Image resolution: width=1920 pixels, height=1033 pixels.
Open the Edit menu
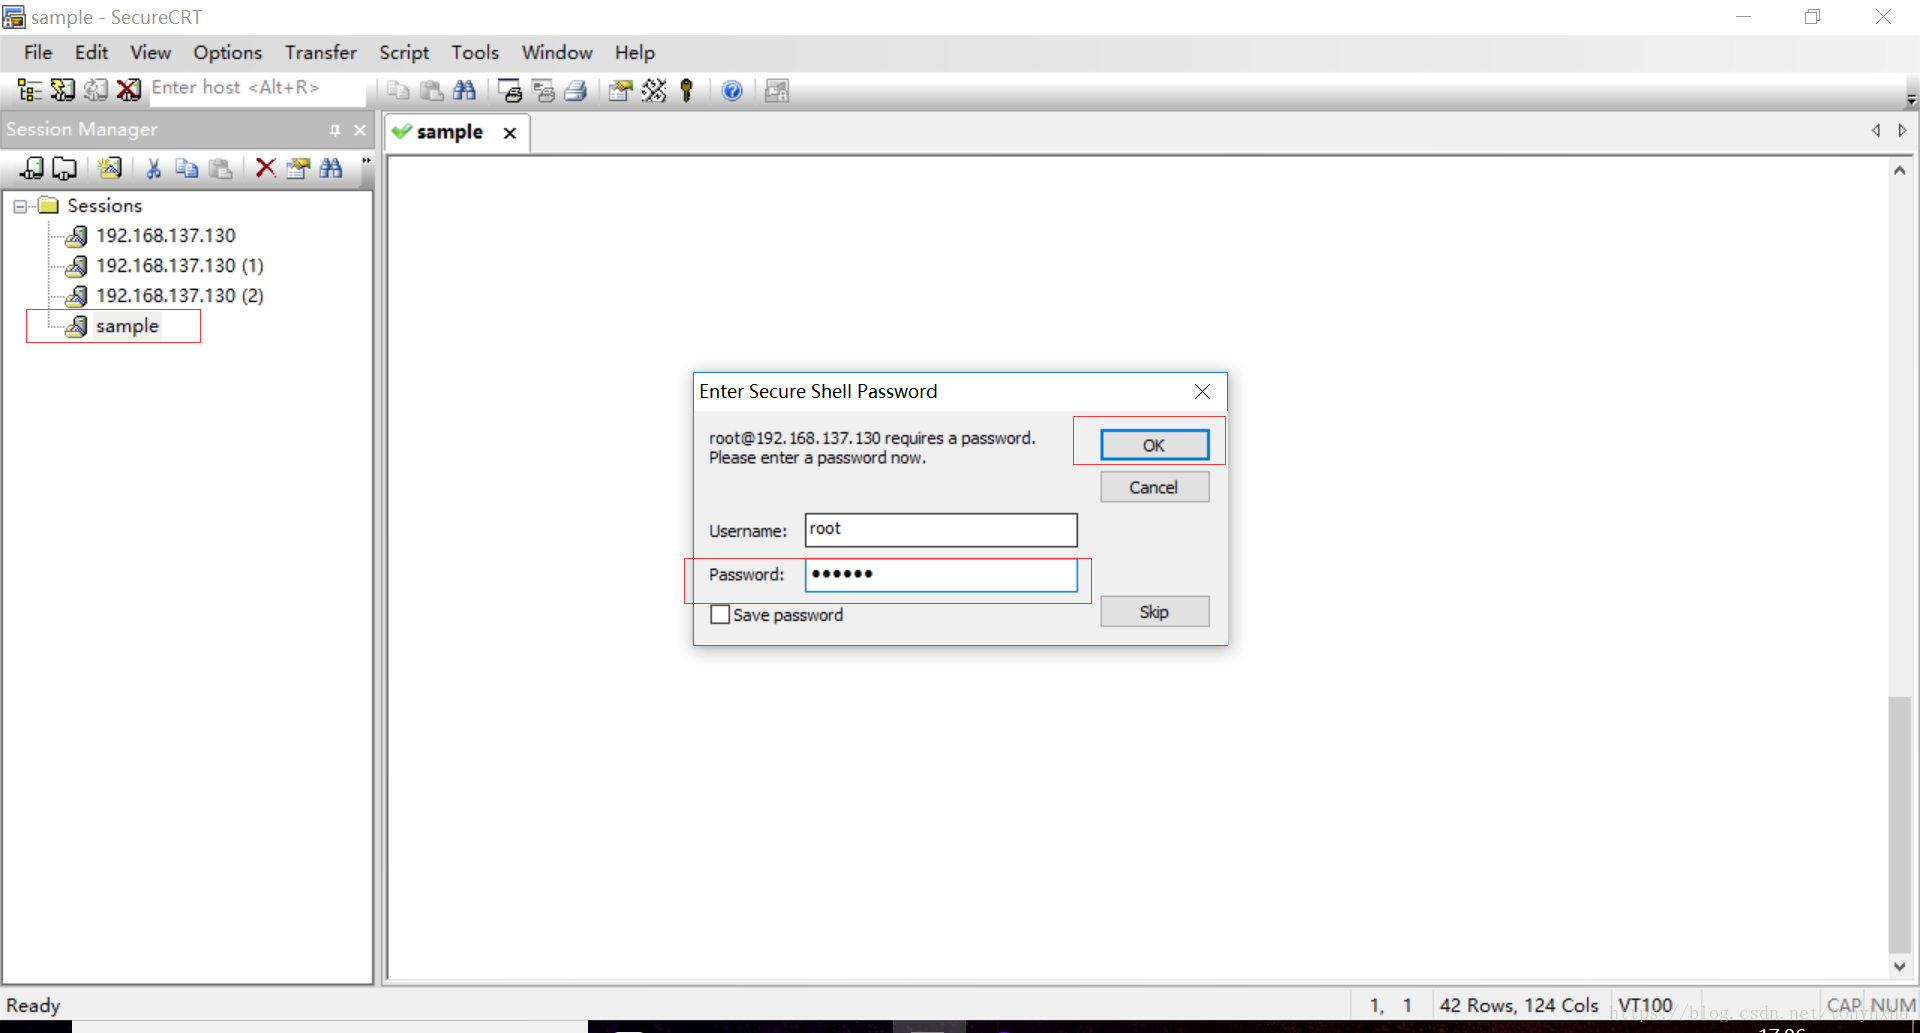(x=91, y=52)
